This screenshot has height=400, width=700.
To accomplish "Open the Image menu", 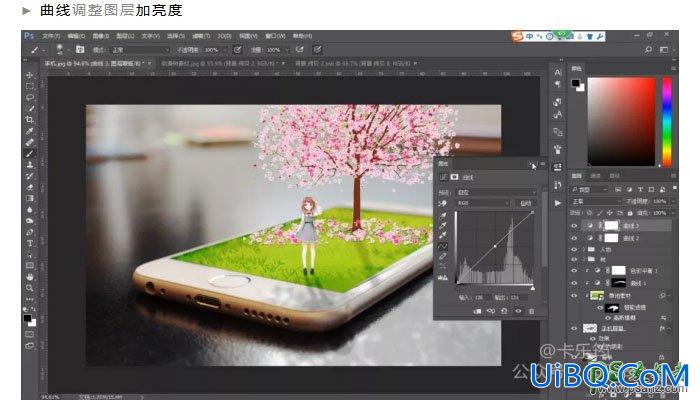I will pos(101,36).
